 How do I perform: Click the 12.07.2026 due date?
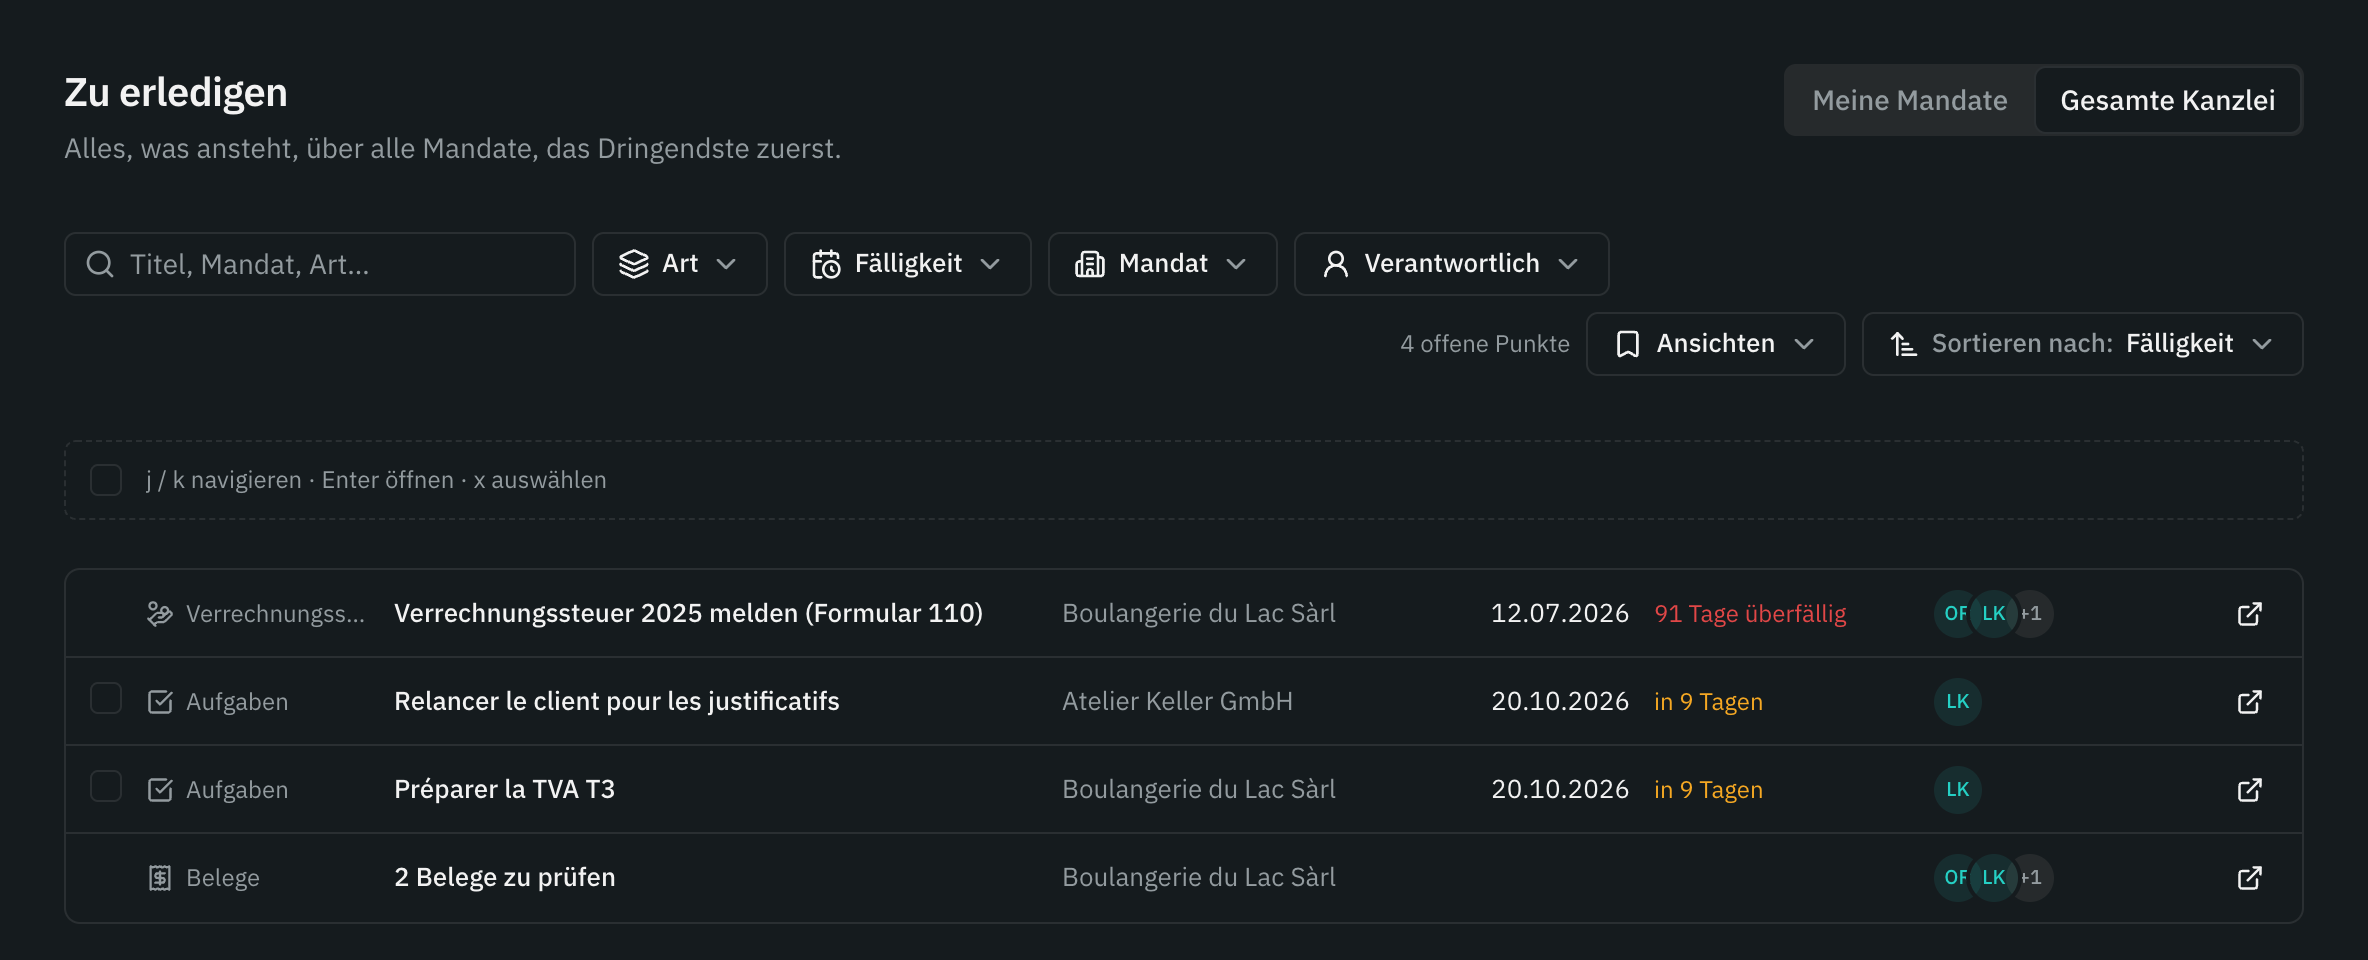pos(1560,613)
